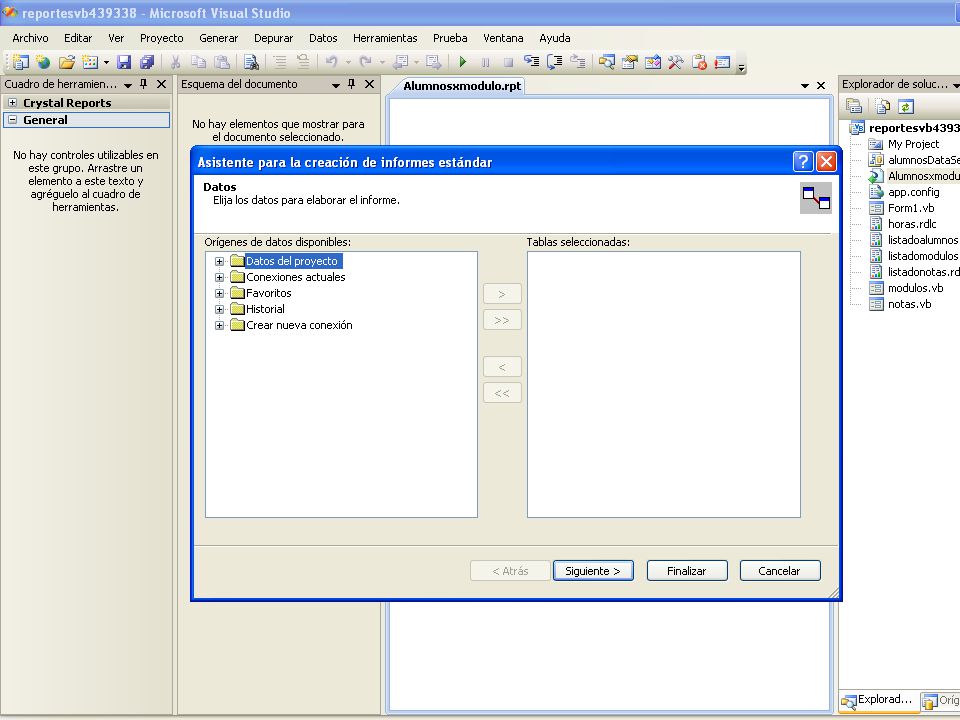Screen dimensions: 960x720
Task: Click the Step Into toolbar icon
Action: tap(531, 62)
